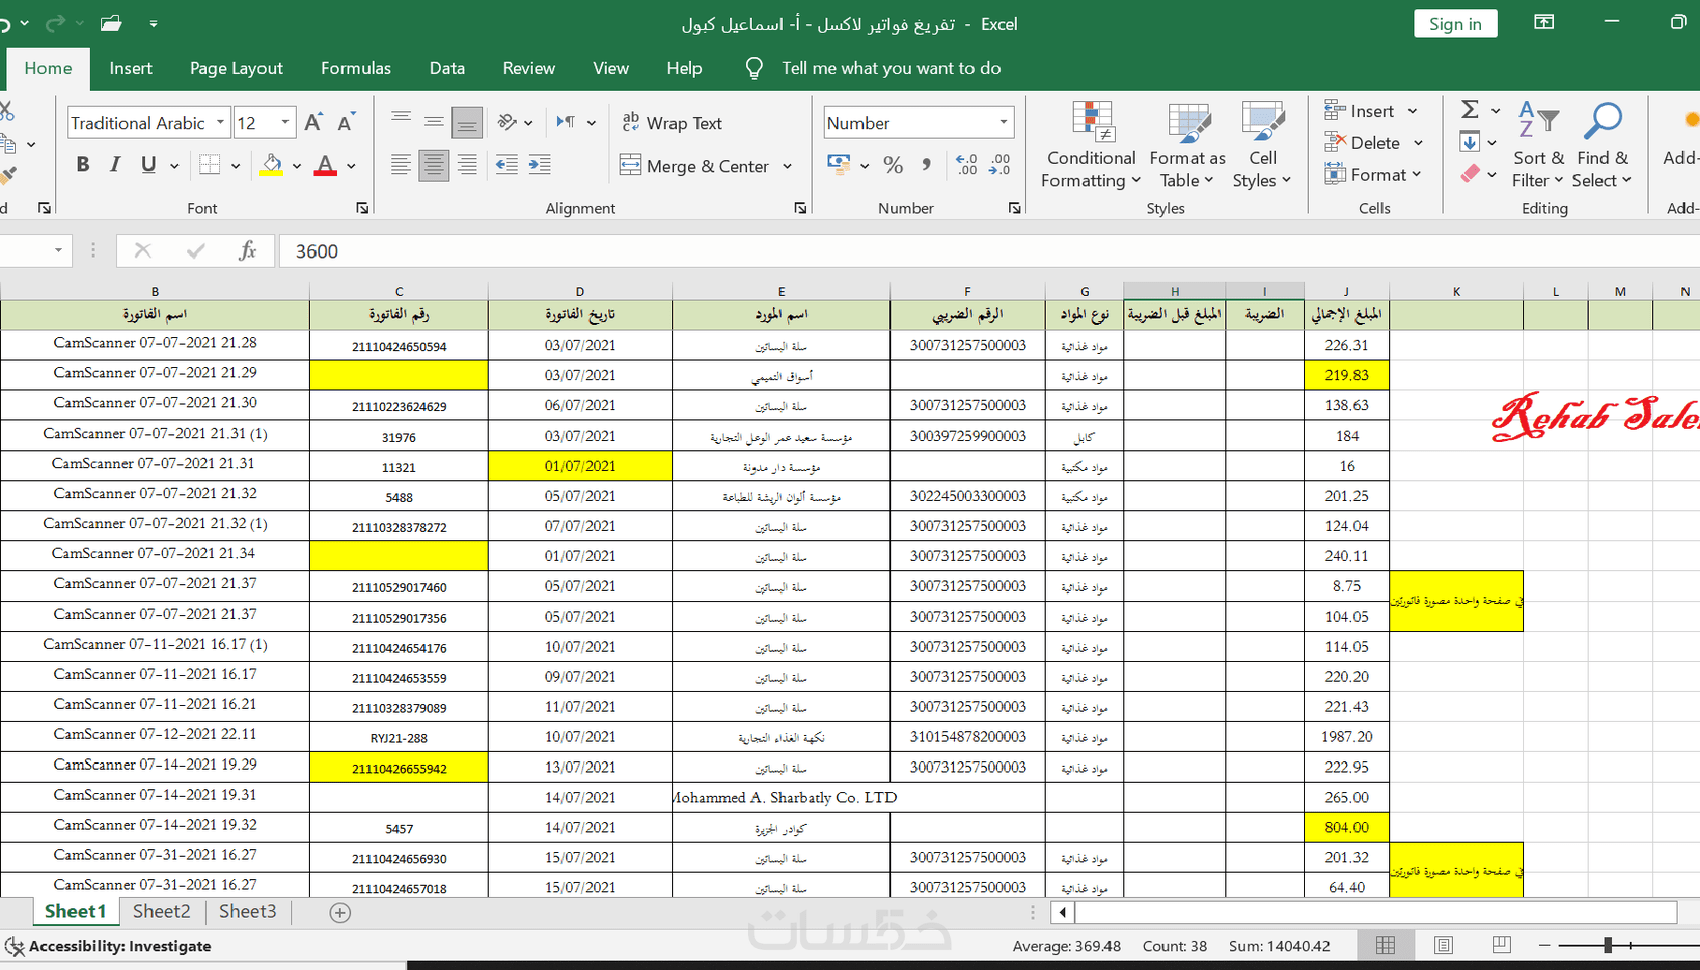This screenshot has width=1700, height=970.
Task: Switch to Sheet3 tab
Action: pos(247,911)
